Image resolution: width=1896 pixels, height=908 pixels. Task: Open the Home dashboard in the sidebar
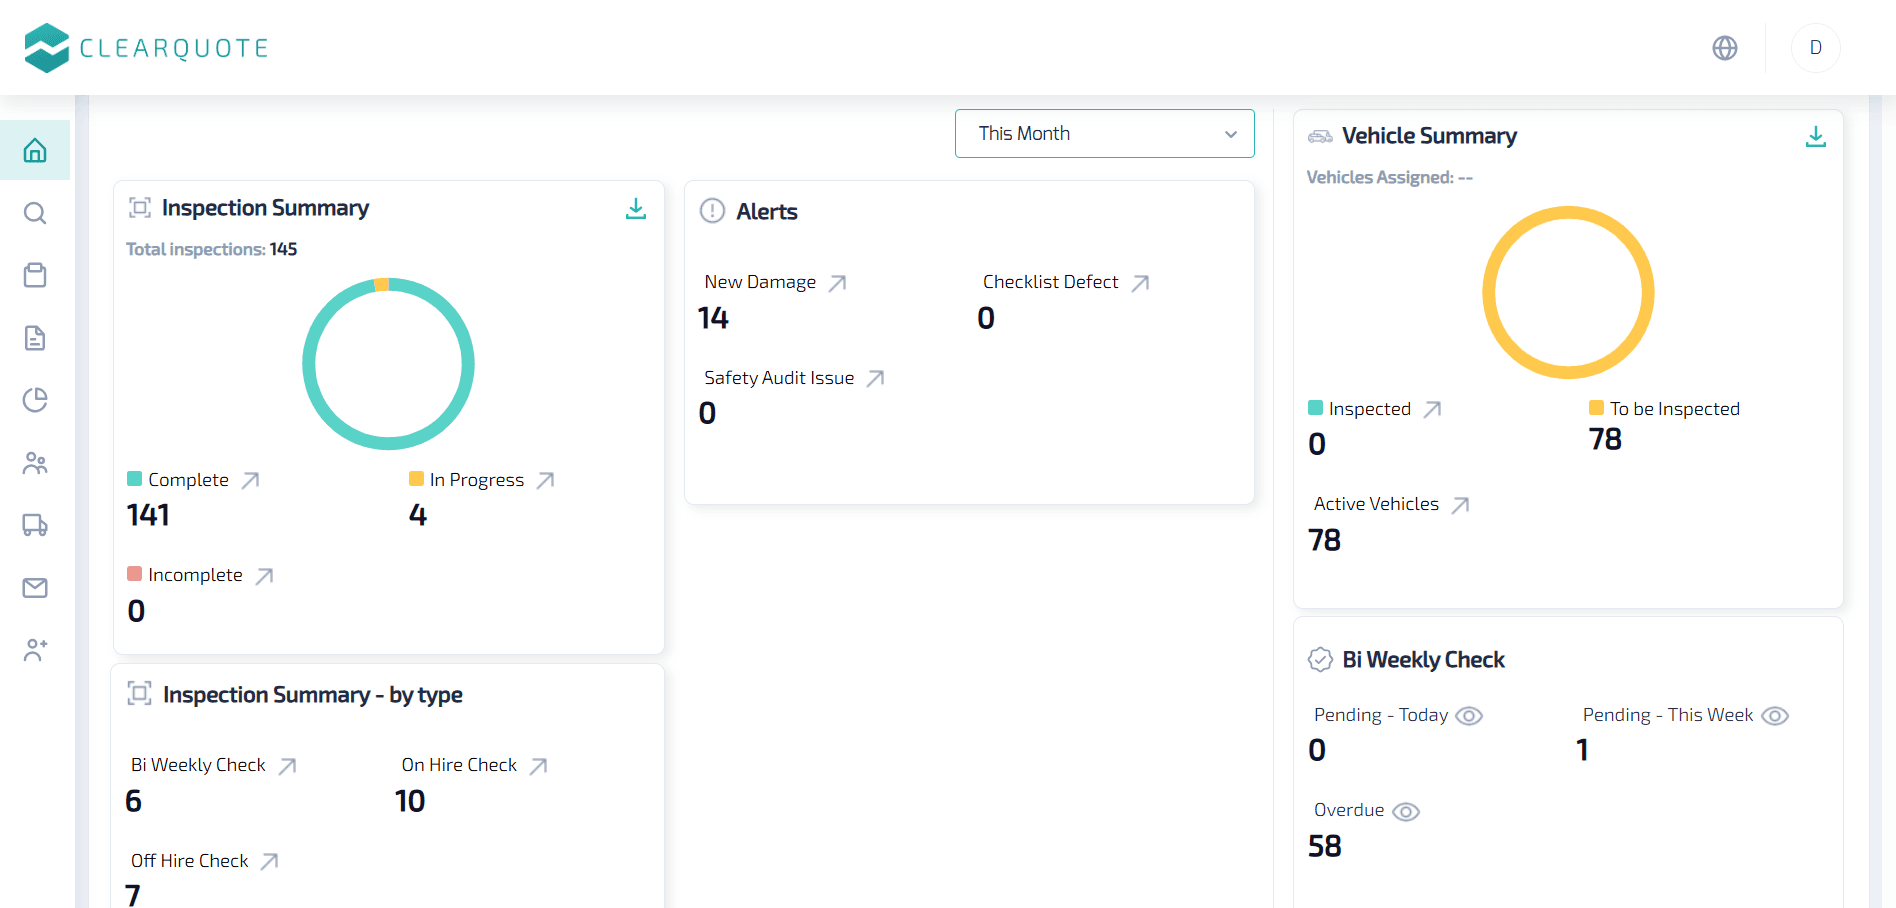pos(35,150)
